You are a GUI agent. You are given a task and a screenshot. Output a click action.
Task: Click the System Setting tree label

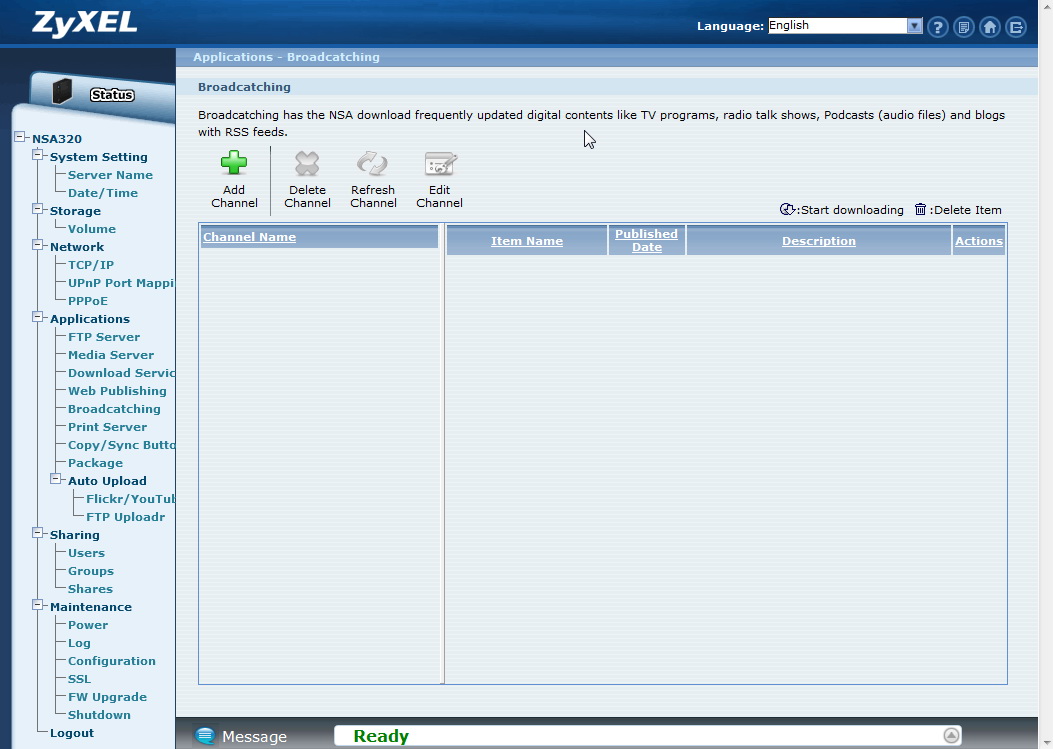[99, 157]
